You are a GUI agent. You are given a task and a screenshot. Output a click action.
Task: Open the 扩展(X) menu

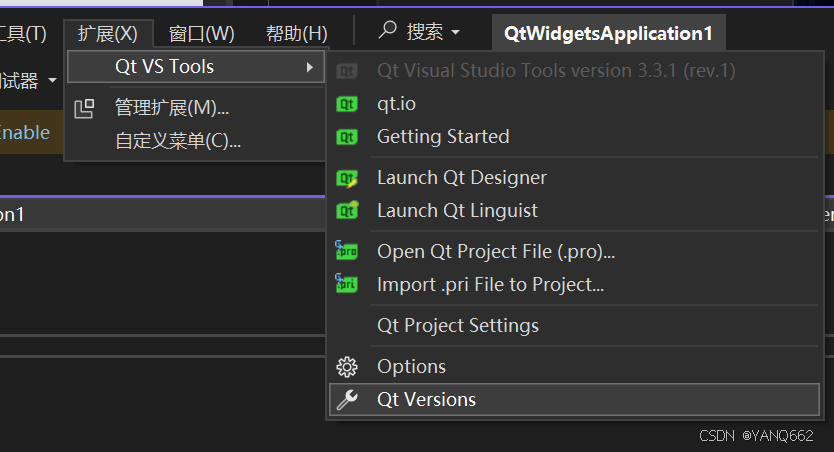[x=108, y=34]
